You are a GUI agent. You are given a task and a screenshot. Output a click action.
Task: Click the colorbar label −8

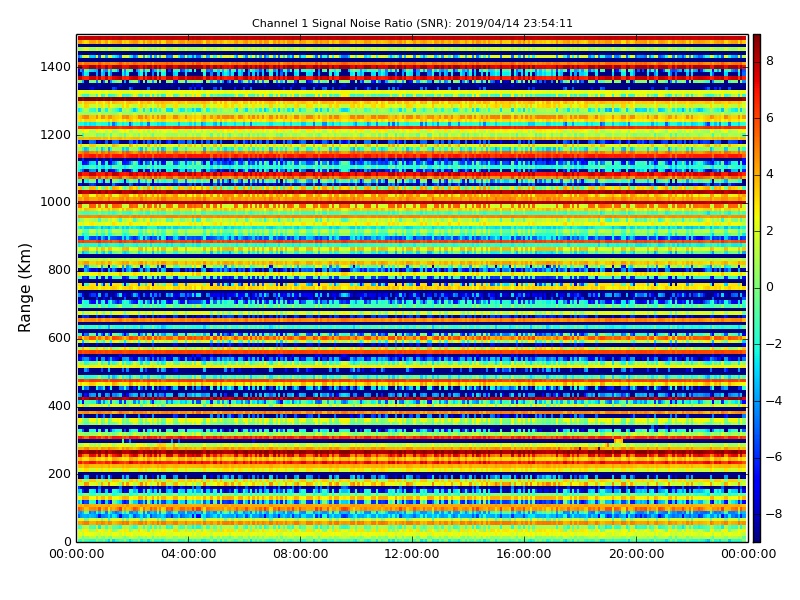[774, 514]
